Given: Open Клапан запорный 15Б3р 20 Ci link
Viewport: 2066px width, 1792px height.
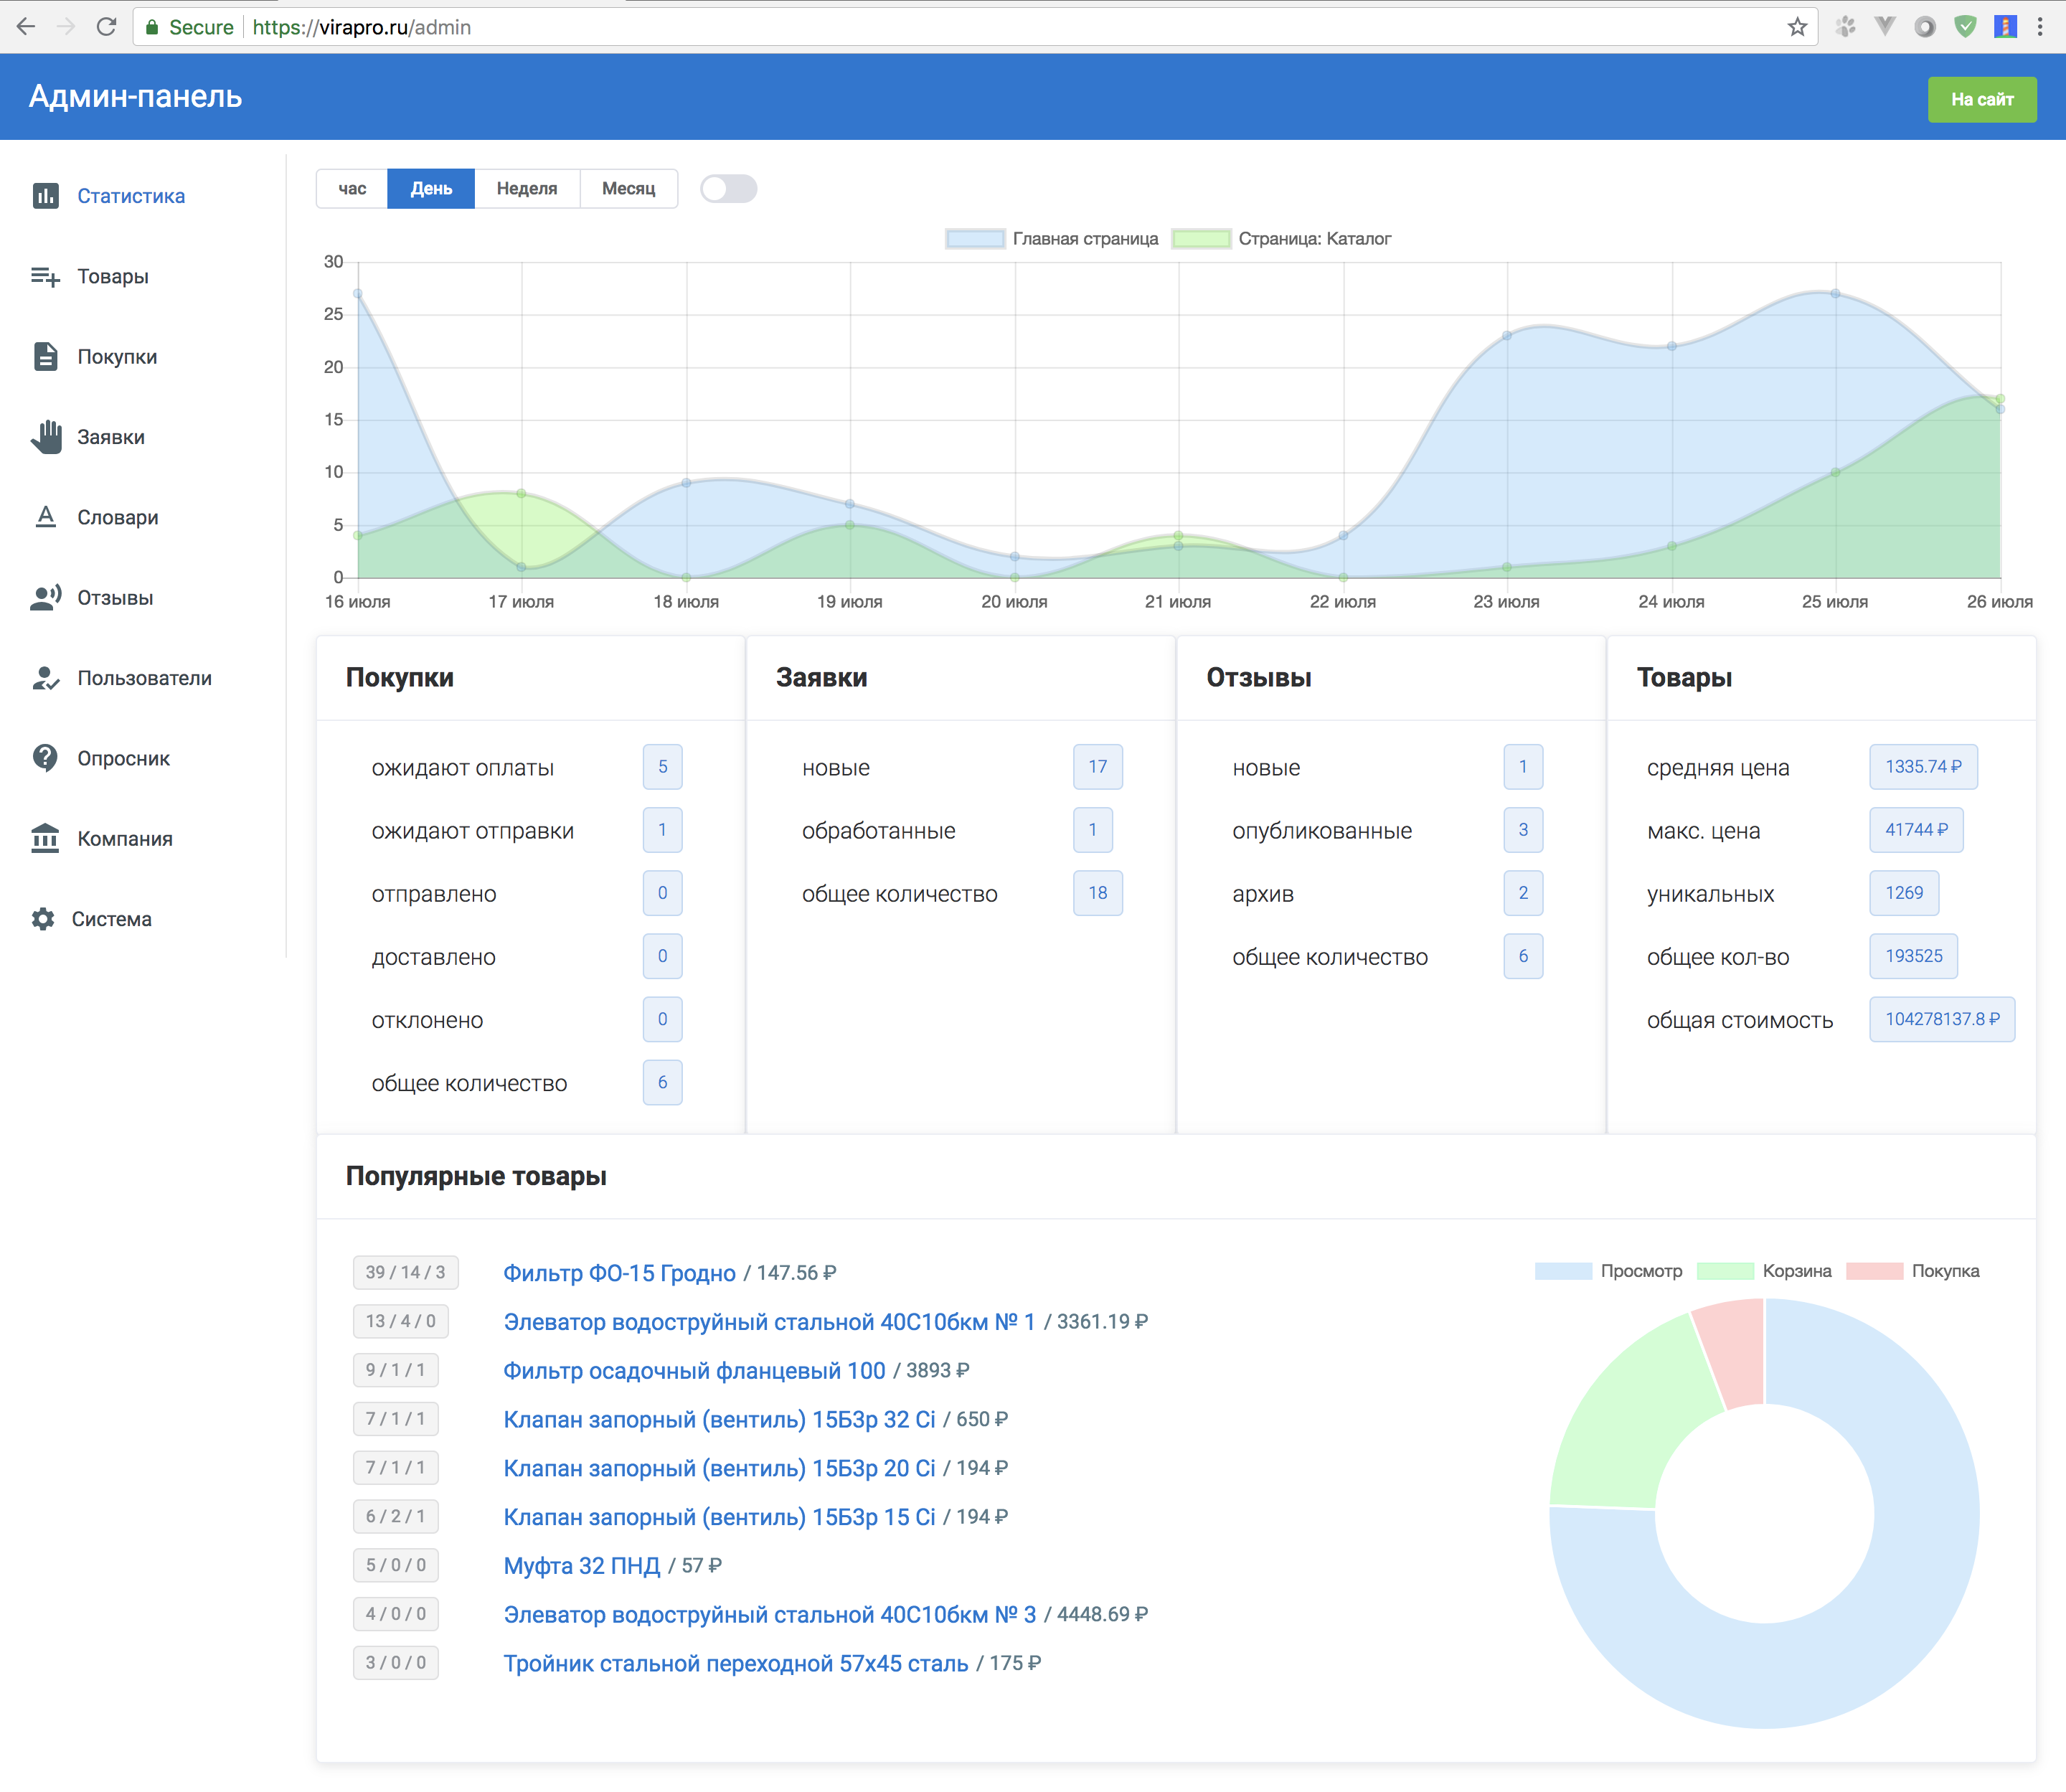Looking at the screenshot, I should click(719, 1468).
